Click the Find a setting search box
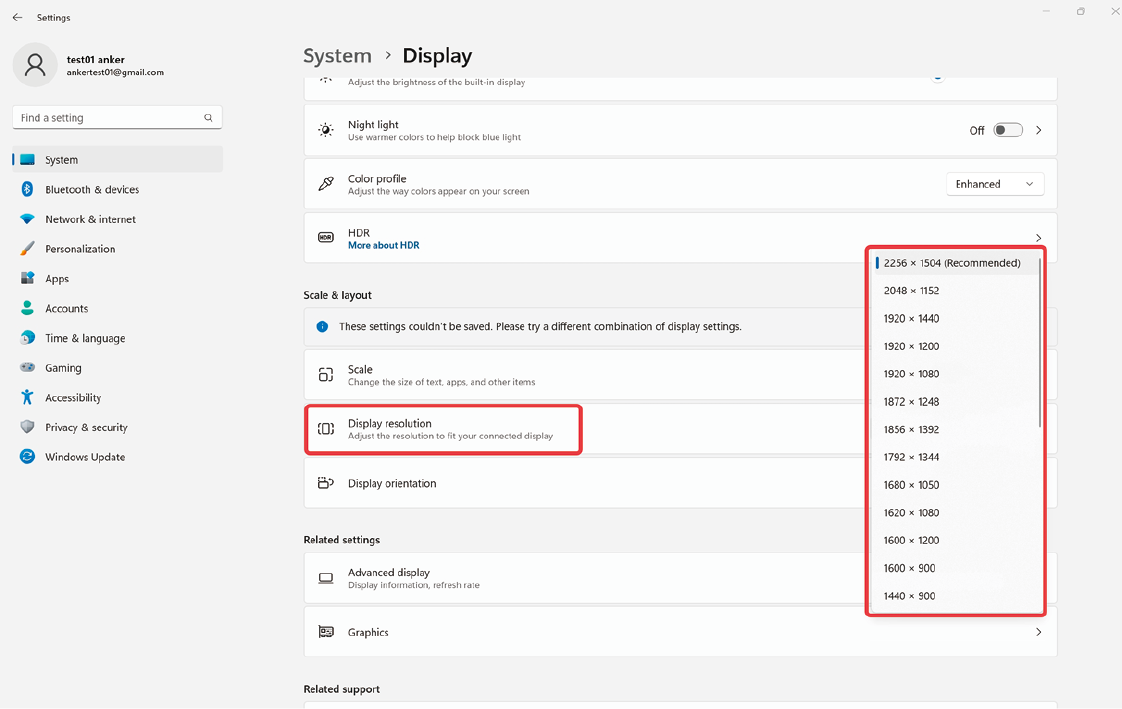Viewport: 1122px width, 709px height. (x=108, y=118)
